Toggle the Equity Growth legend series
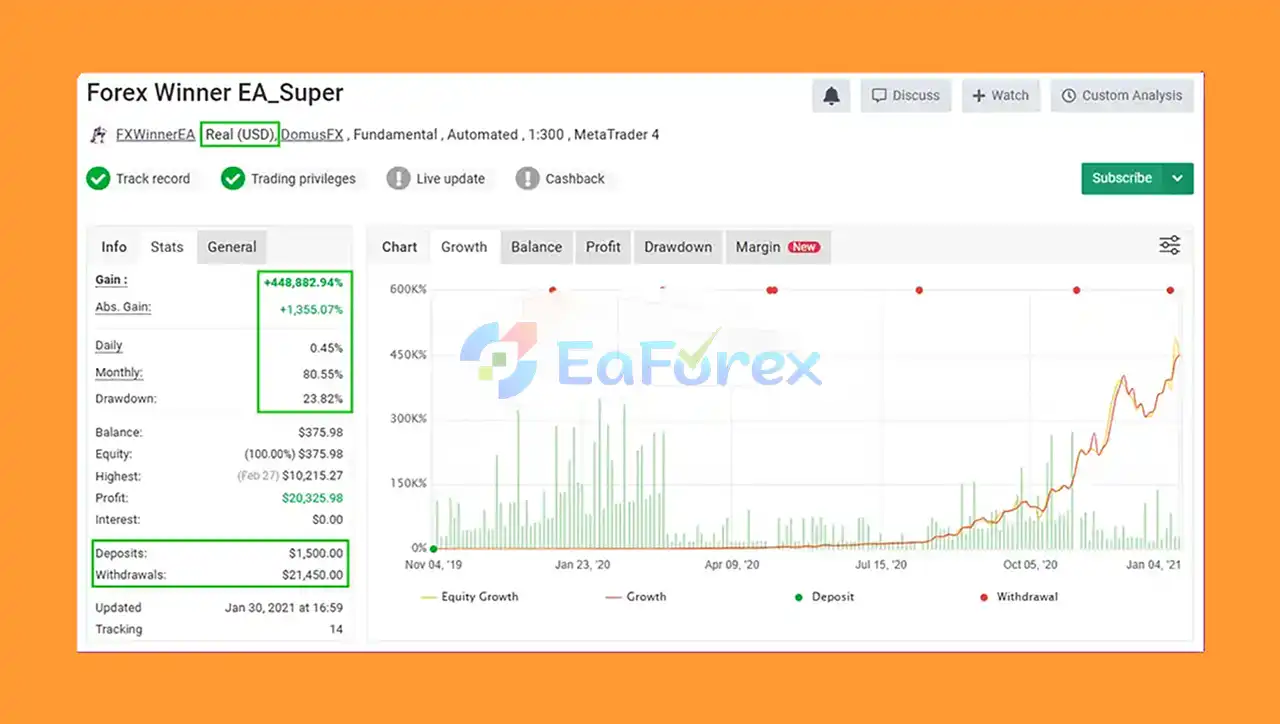This screenshot has width=1280, height=724. pyautogui.click(x=470, y=597)
